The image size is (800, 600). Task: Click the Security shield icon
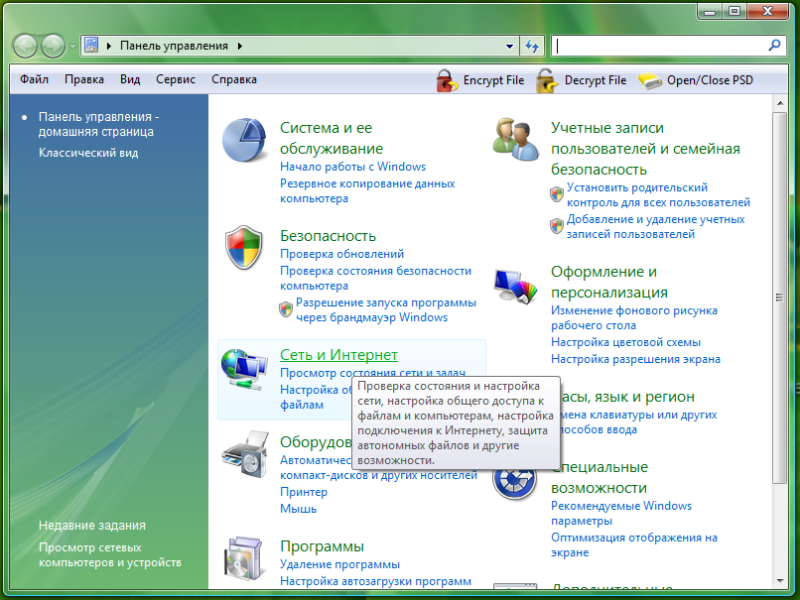(x=244, y=247)
